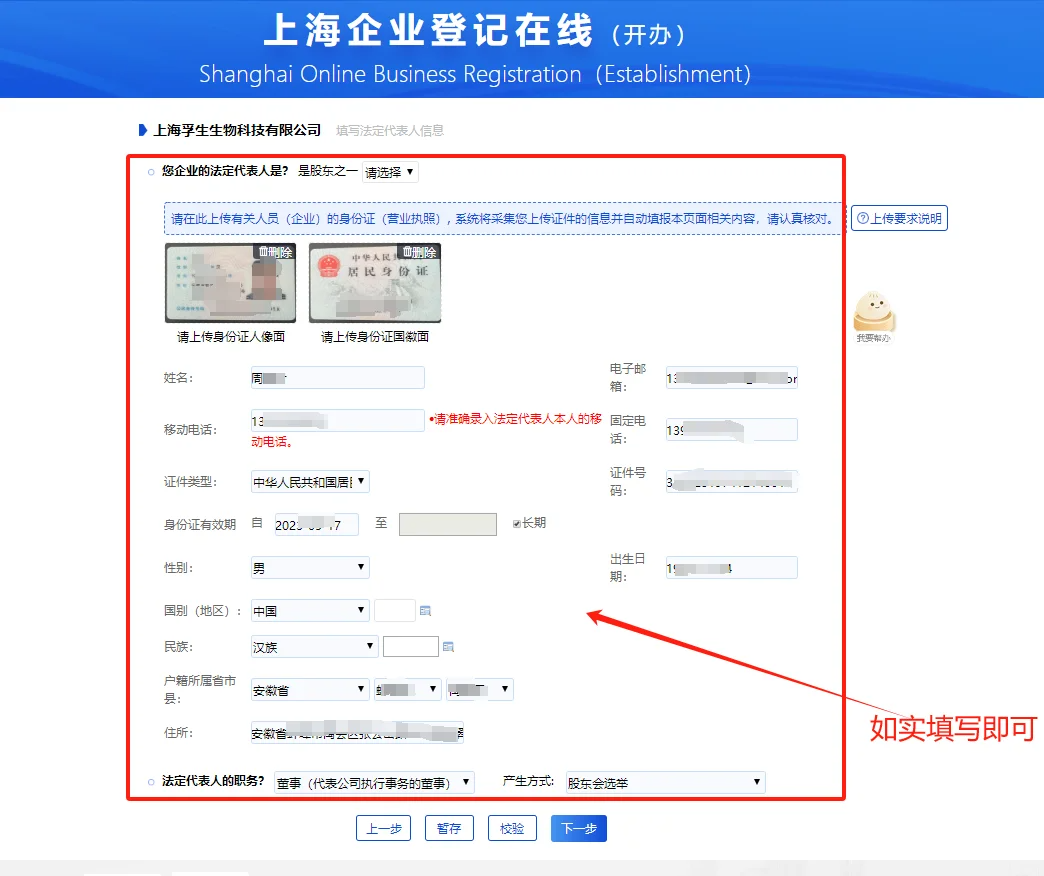This screenshot has width=1044, height=876.
Task: Click the 住所 address input field
Action: point(357,733)
